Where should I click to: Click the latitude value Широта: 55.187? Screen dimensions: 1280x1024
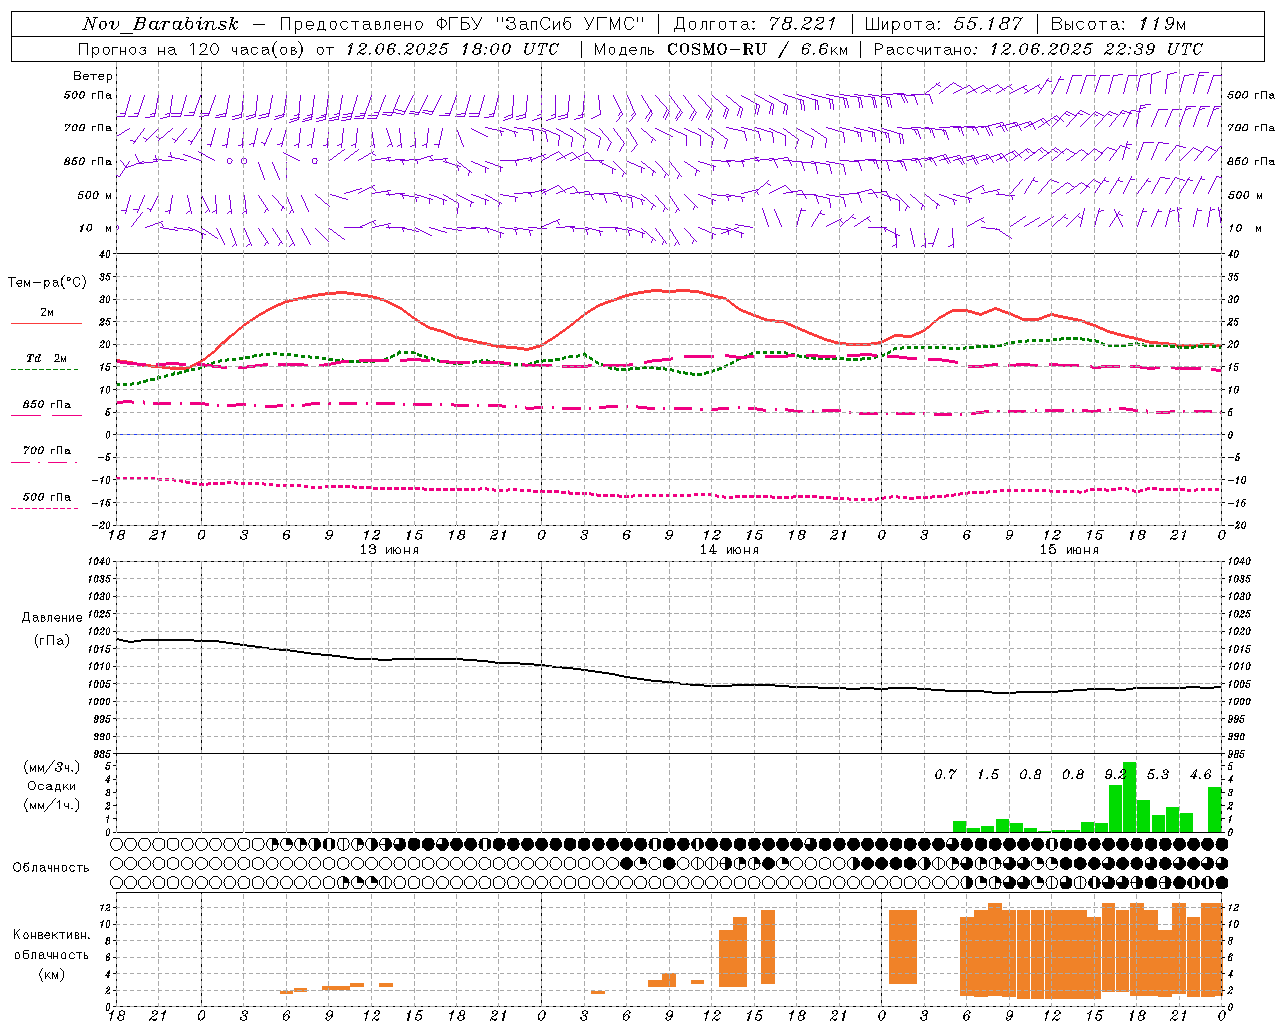[943, 24]
